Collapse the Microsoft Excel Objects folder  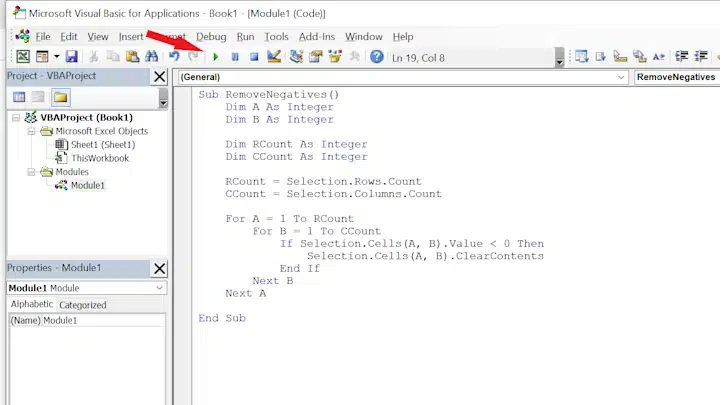pyautogui.click(x=31, y=132)
